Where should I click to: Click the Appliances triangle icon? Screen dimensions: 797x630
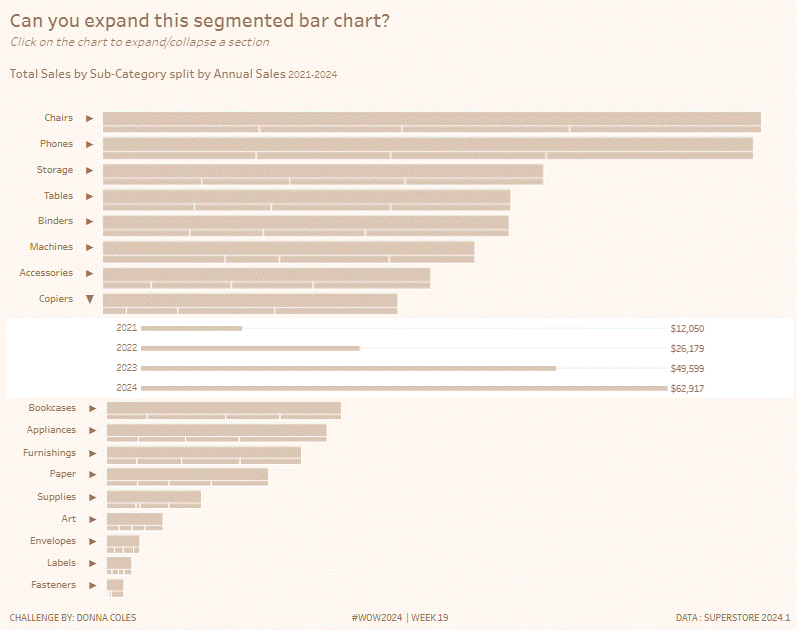coord(92,431)
